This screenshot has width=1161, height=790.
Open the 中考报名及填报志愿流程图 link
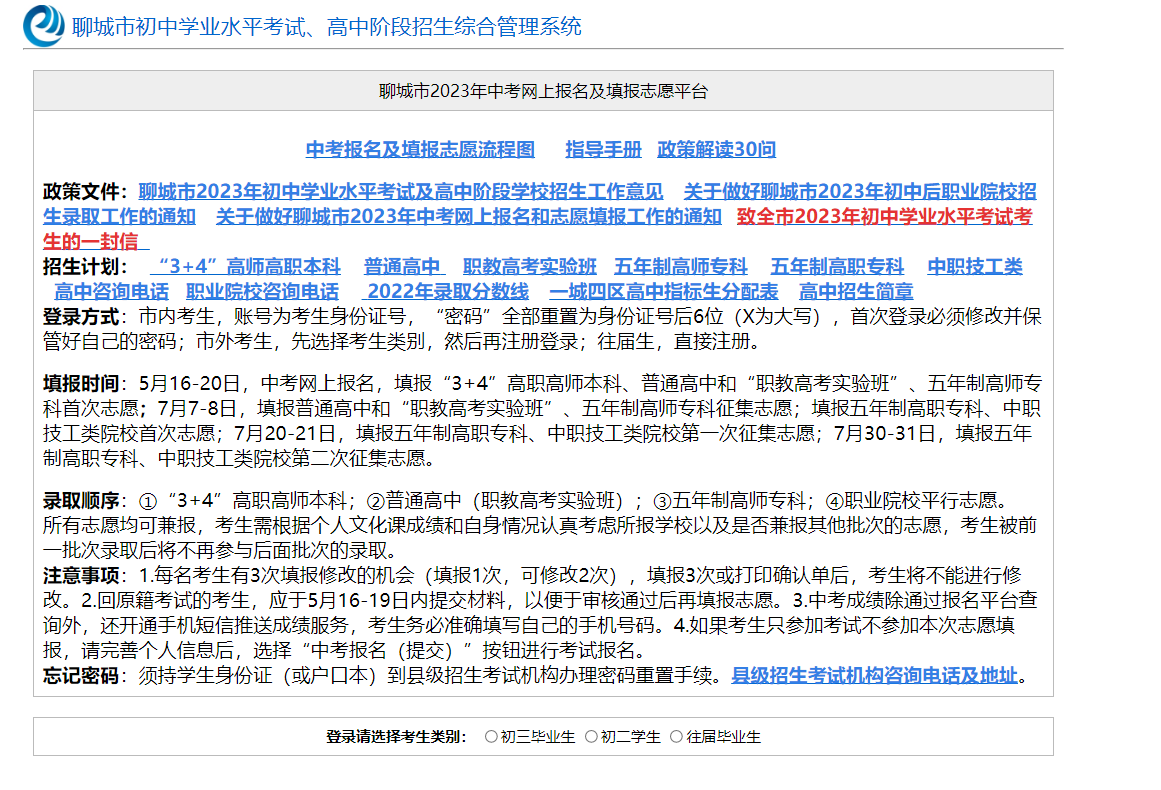[x=420, y=150]
